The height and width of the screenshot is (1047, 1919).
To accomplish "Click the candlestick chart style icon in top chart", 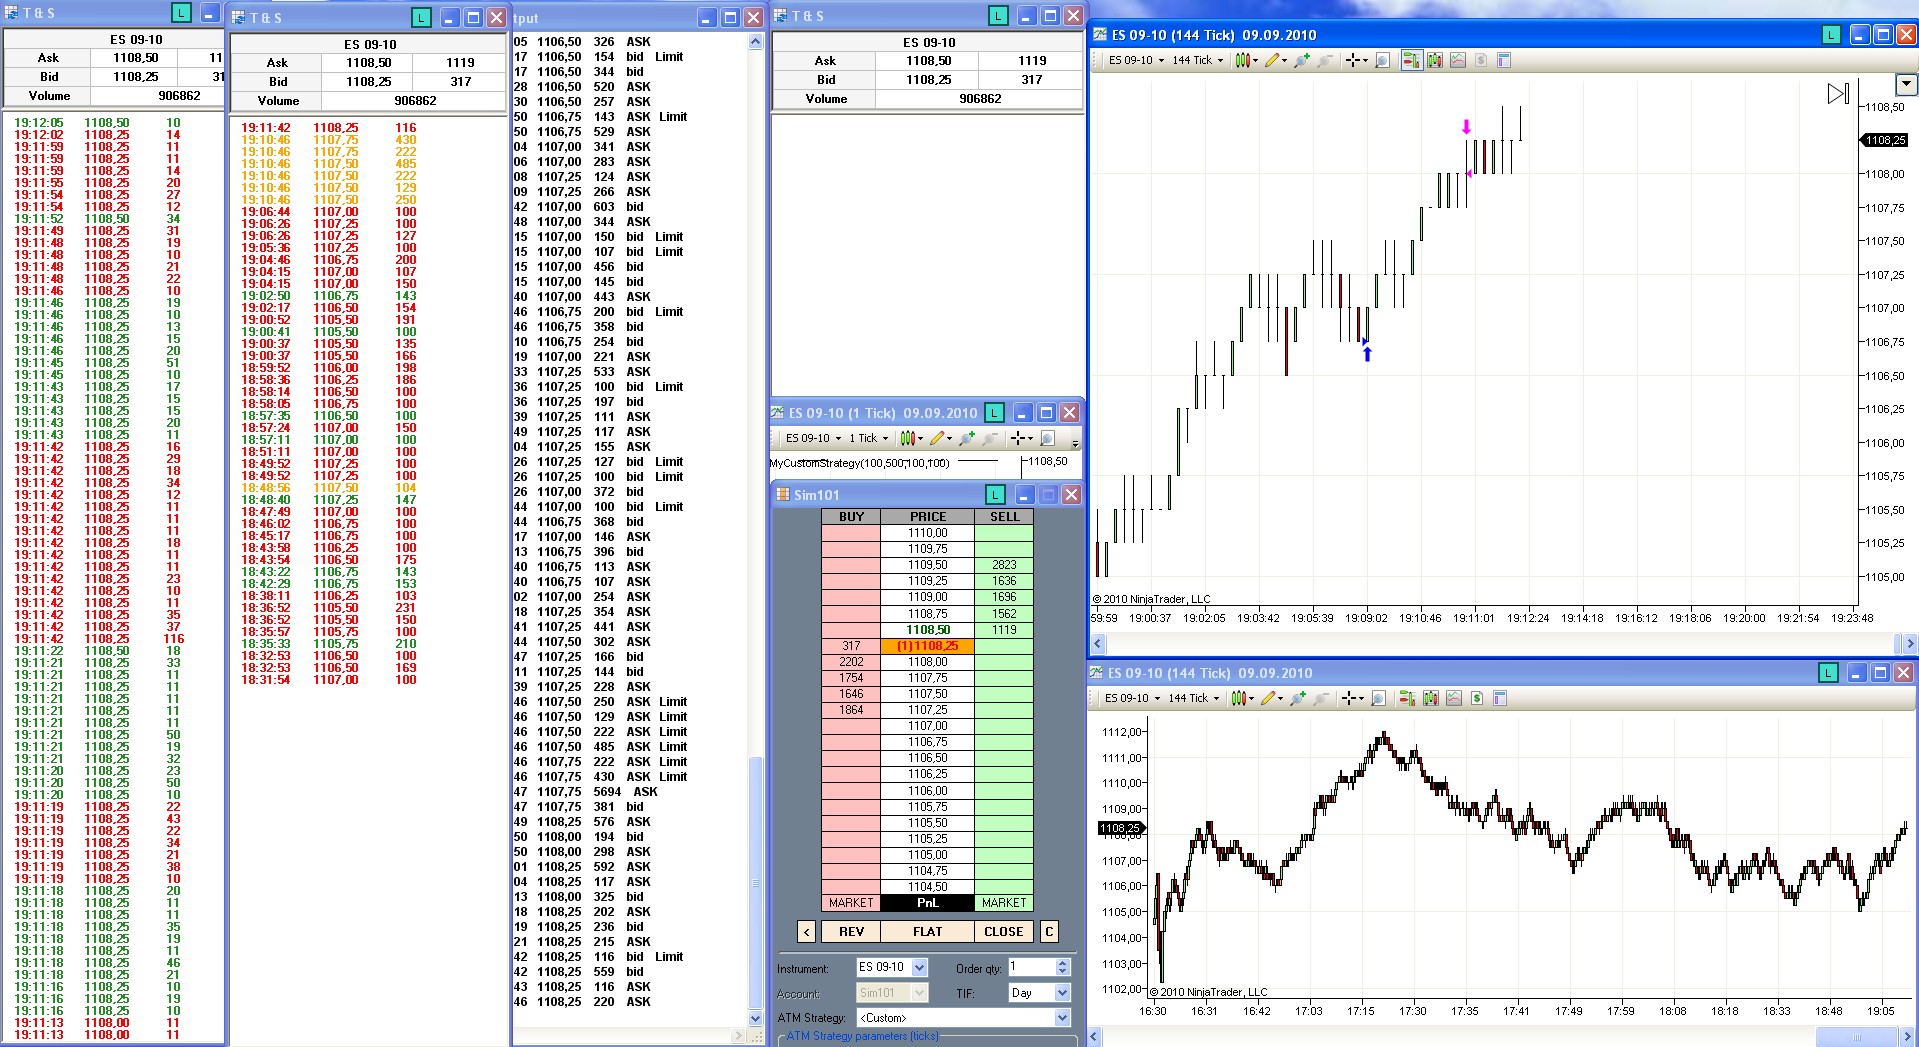I will 1243,60.
